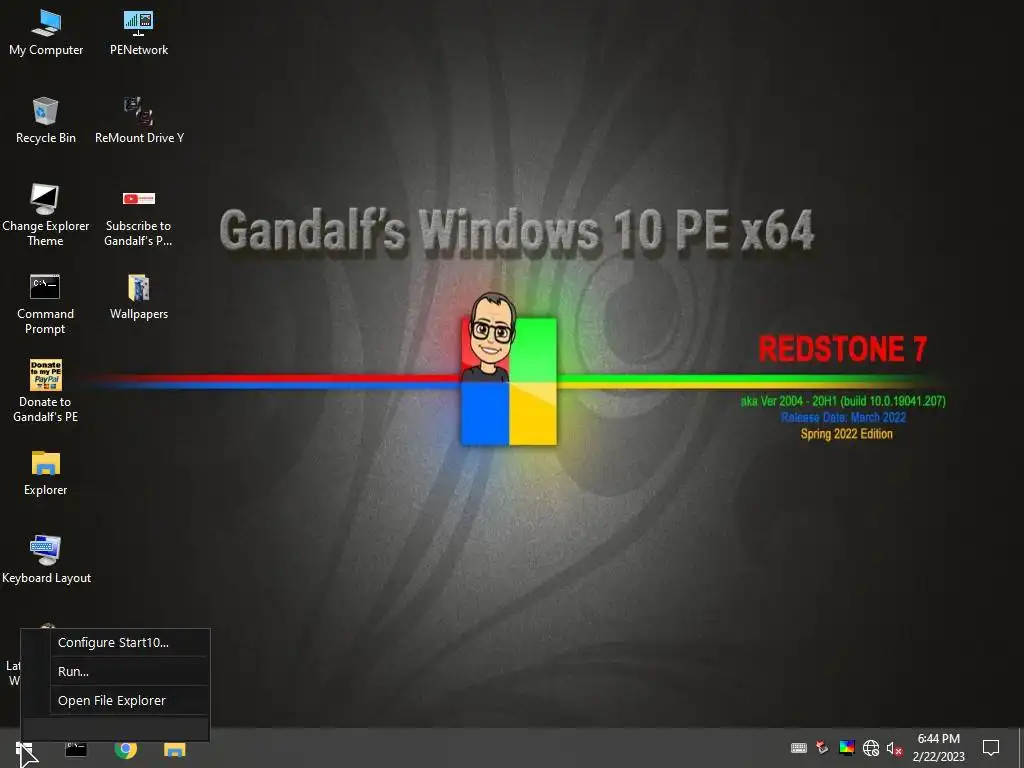
Task: Open the network globe tray icon
Action: 871,748
